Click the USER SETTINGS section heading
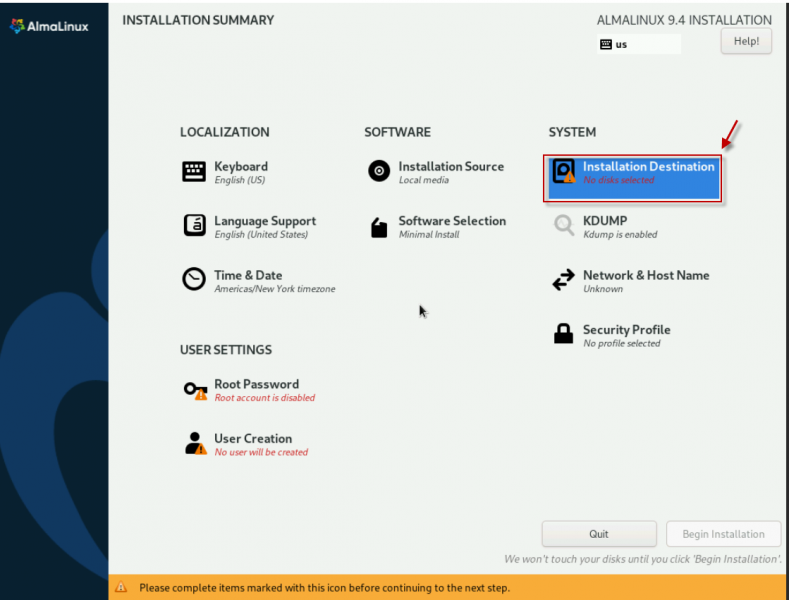Image resolution: width=789 pixels, height=600 pixels. [226, 350]
